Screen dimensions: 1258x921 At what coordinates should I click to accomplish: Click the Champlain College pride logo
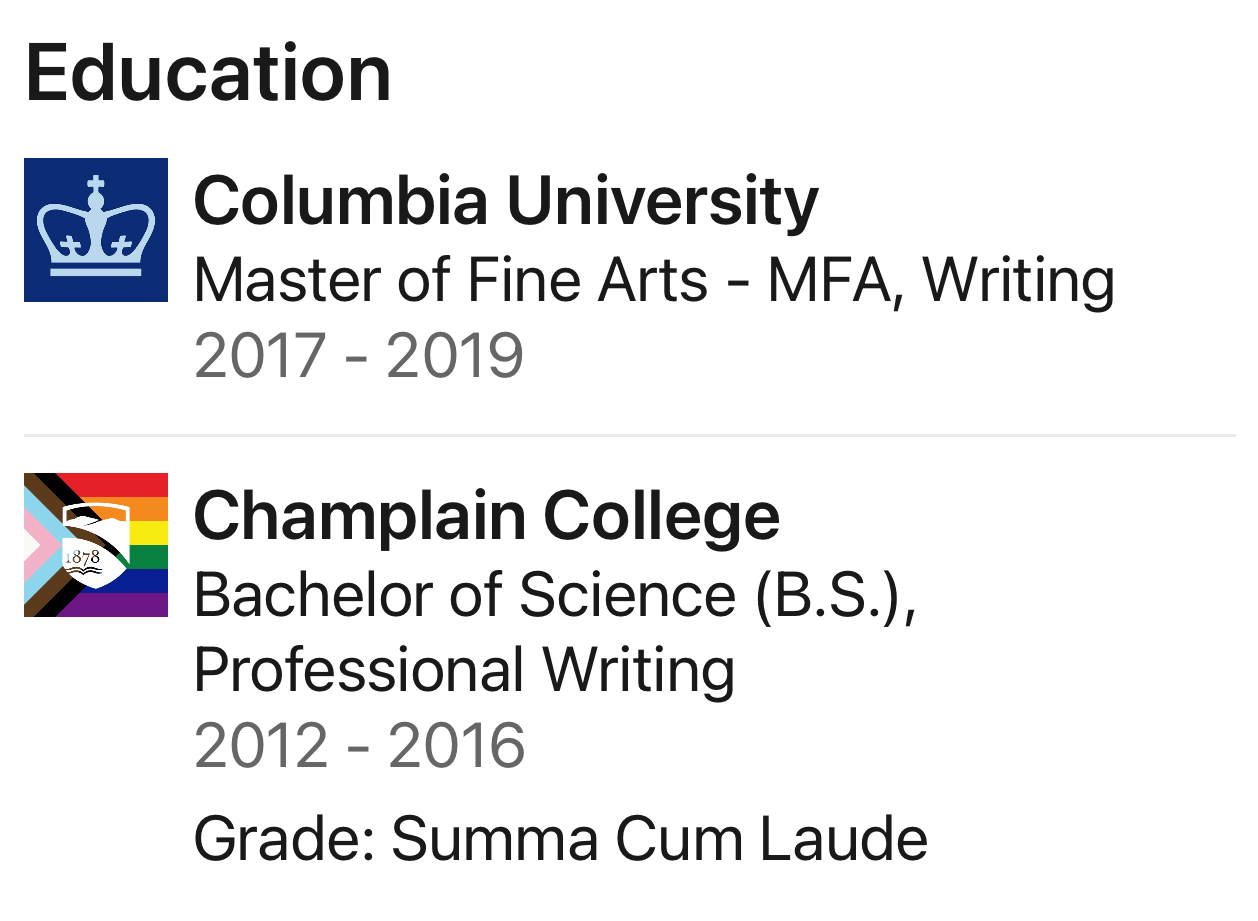(x=96, y=545)
